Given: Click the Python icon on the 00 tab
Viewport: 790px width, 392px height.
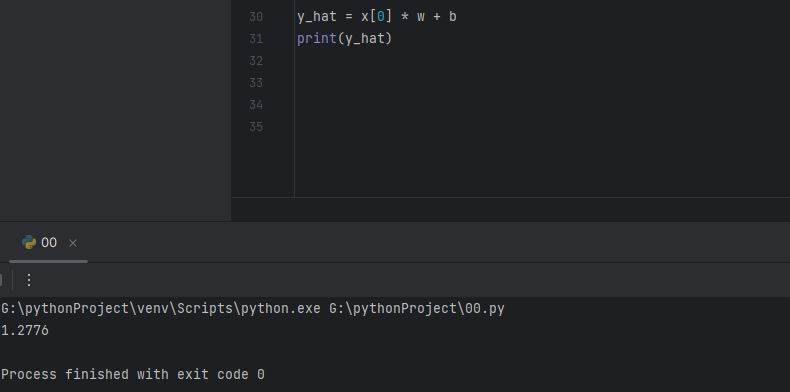Looking at the screenshot, I should click(x=29, y=242).
